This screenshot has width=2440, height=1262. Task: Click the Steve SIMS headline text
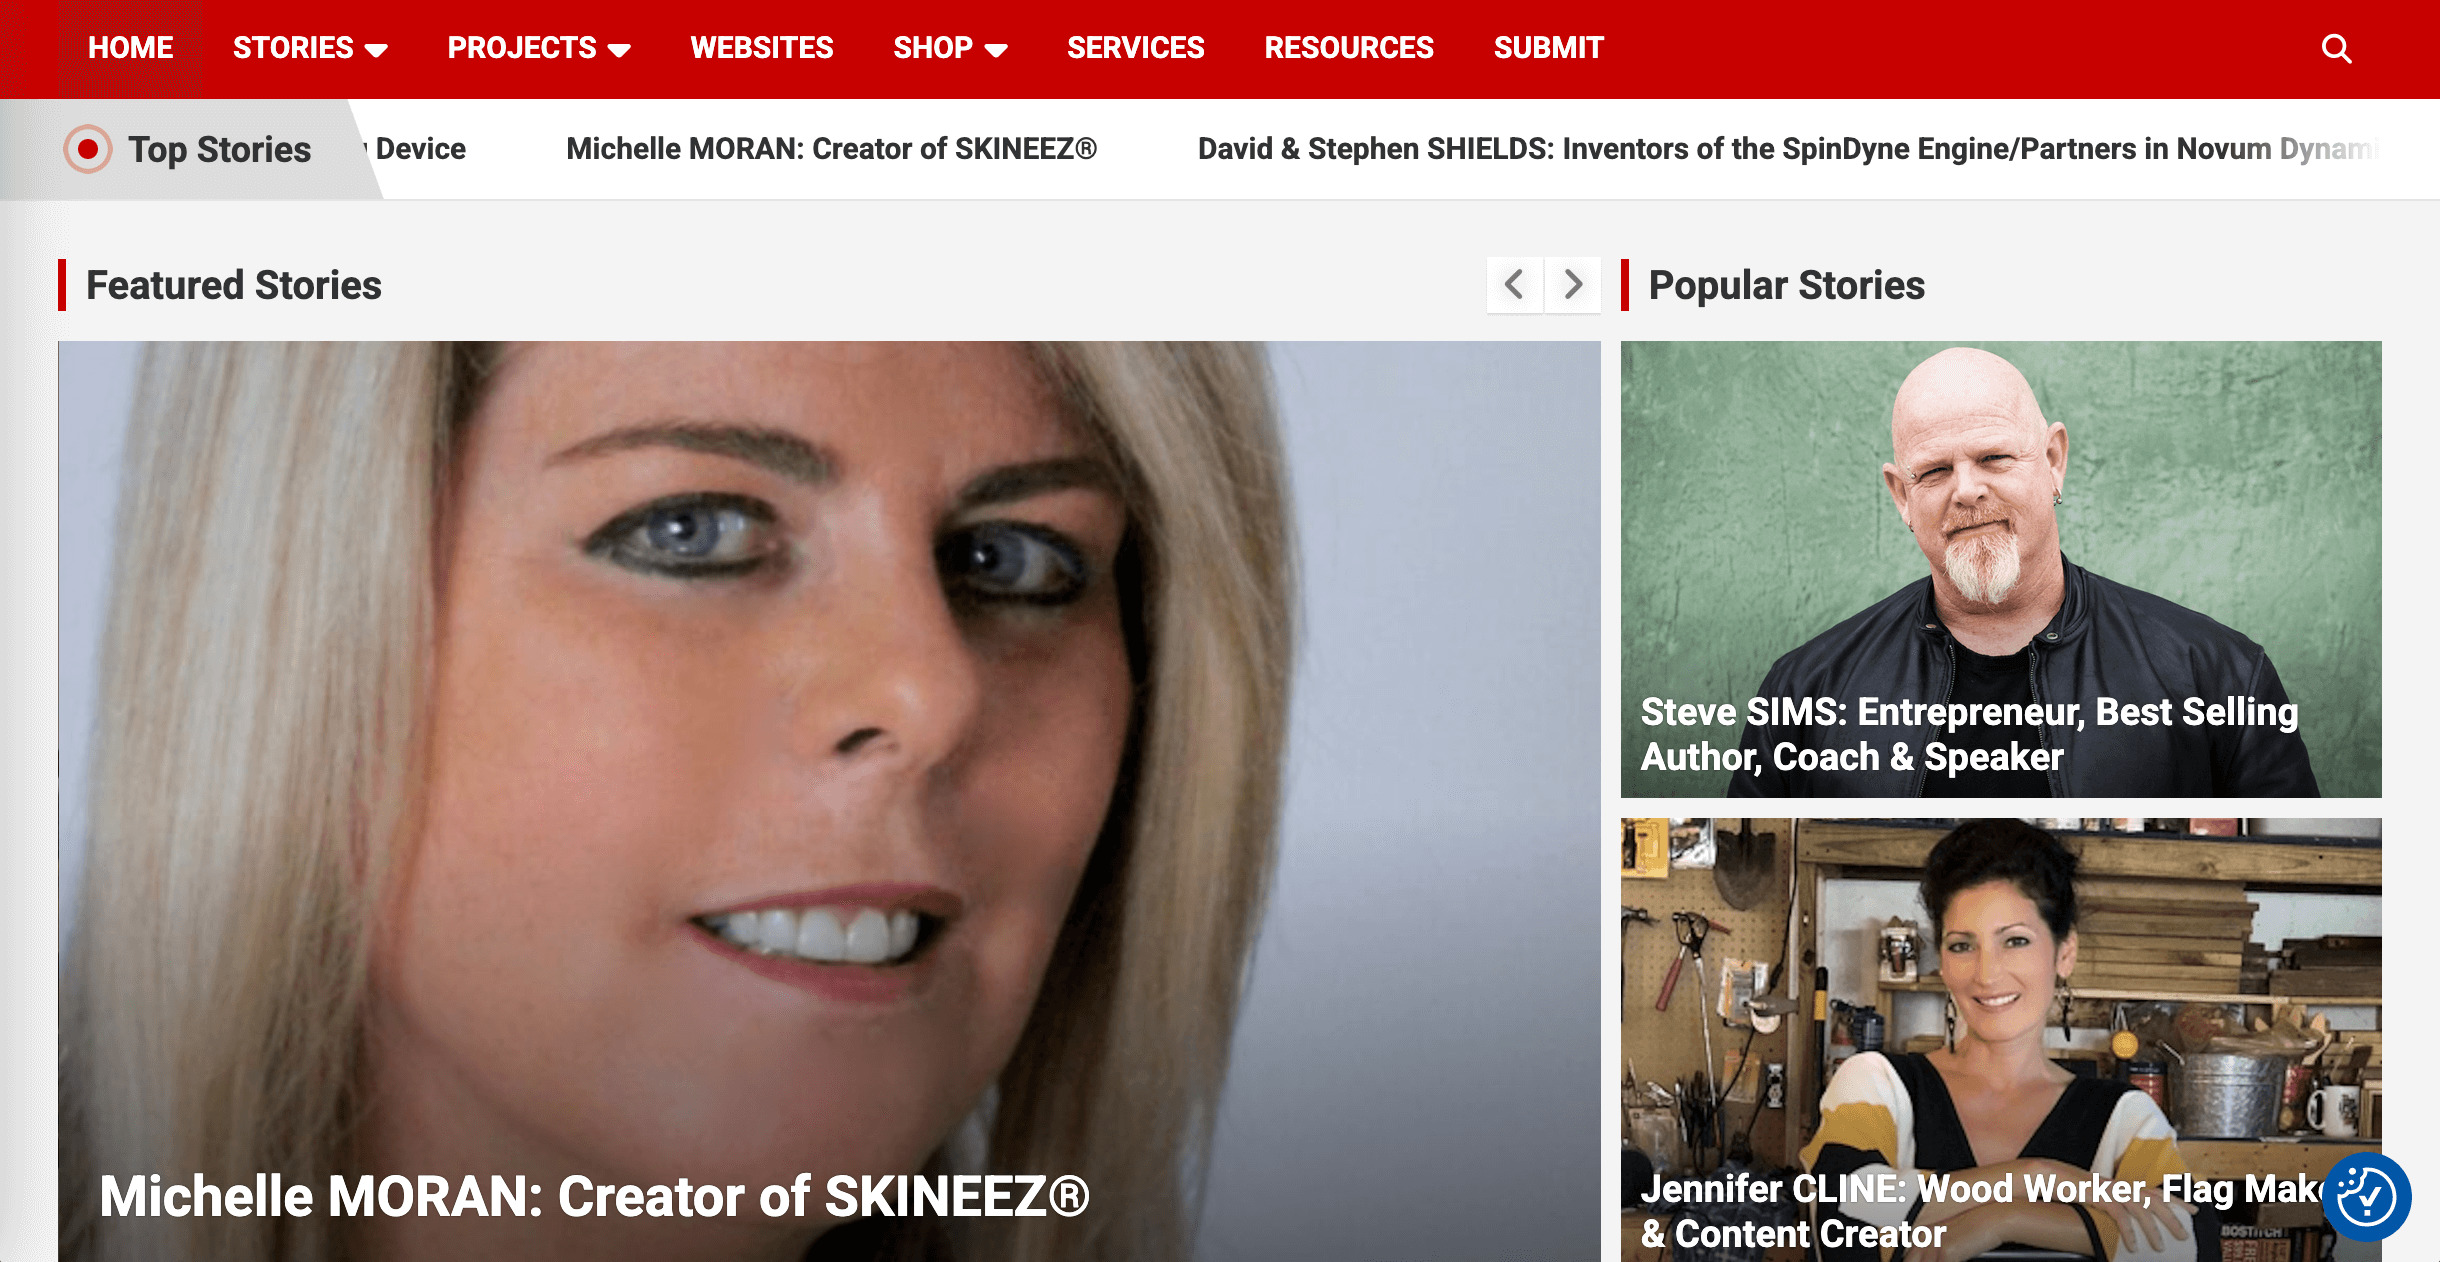pyautogui.click(x=1969, y=734)
